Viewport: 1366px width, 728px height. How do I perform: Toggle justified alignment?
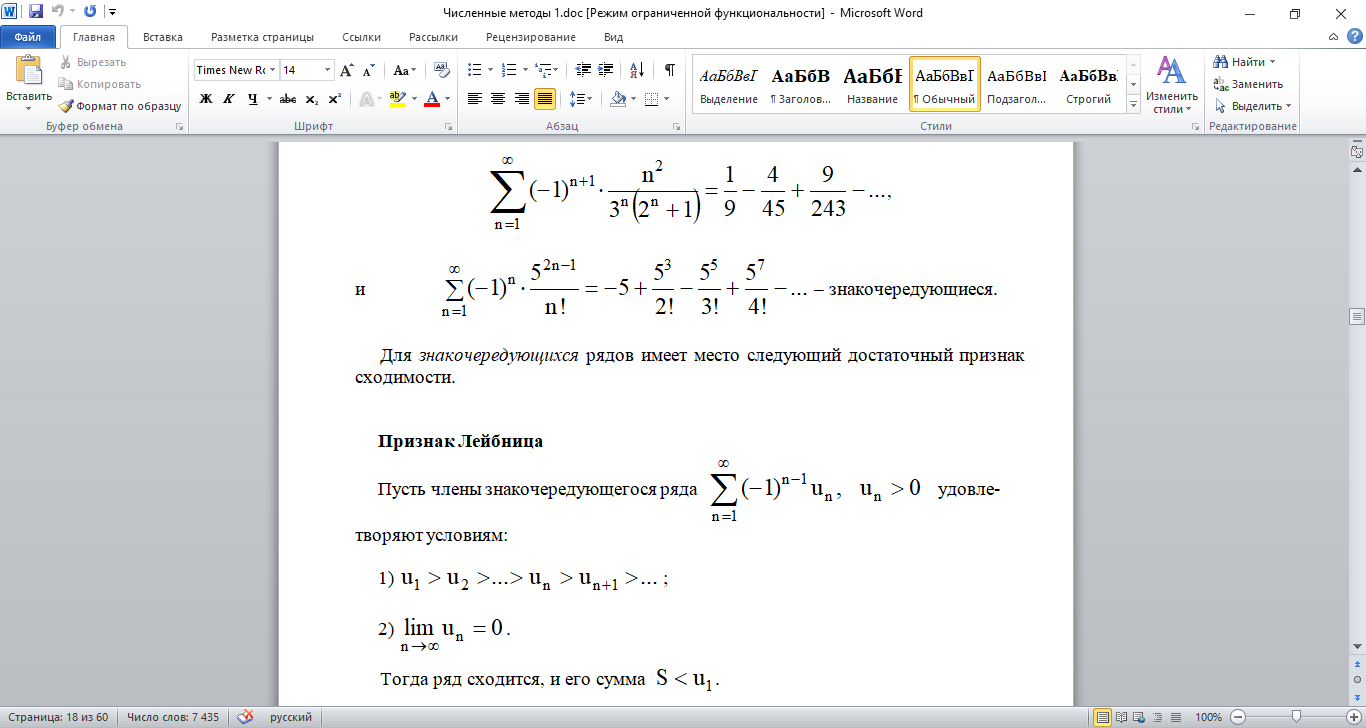pos(545,99)
